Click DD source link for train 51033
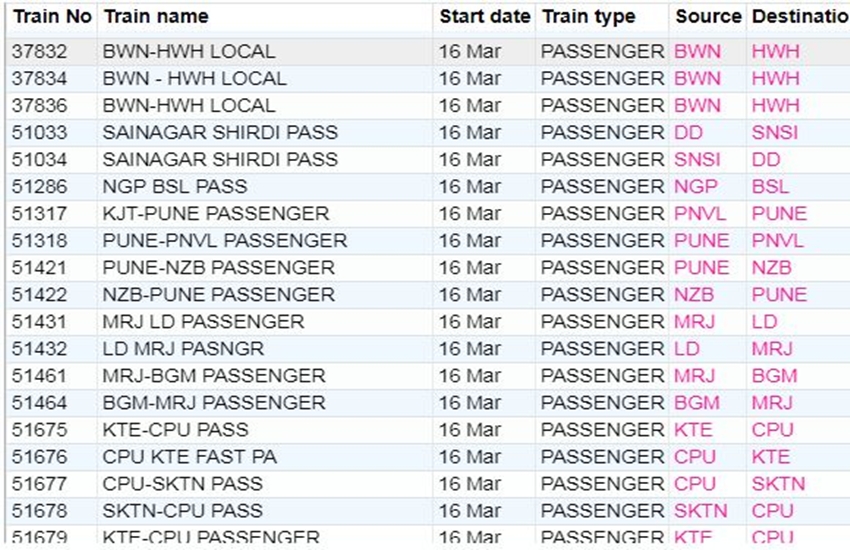The image size is (850, 550). coord(689,133)
